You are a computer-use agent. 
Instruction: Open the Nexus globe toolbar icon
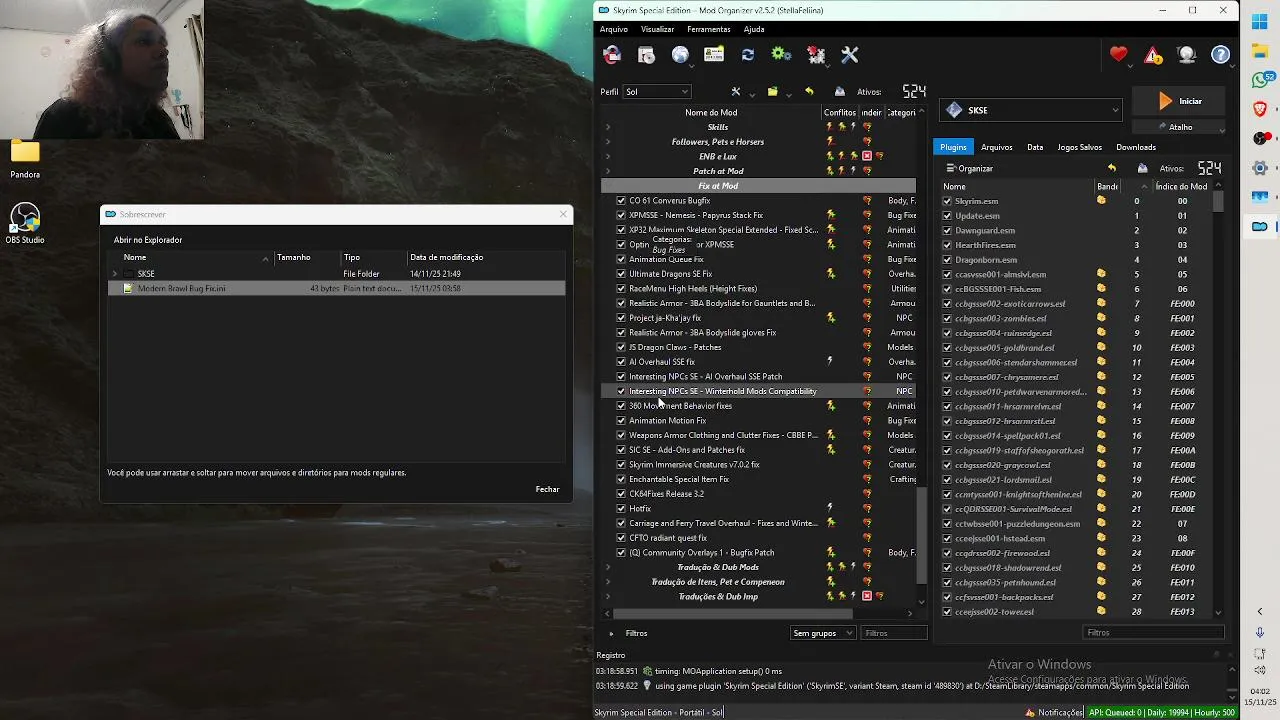point(680,55)
